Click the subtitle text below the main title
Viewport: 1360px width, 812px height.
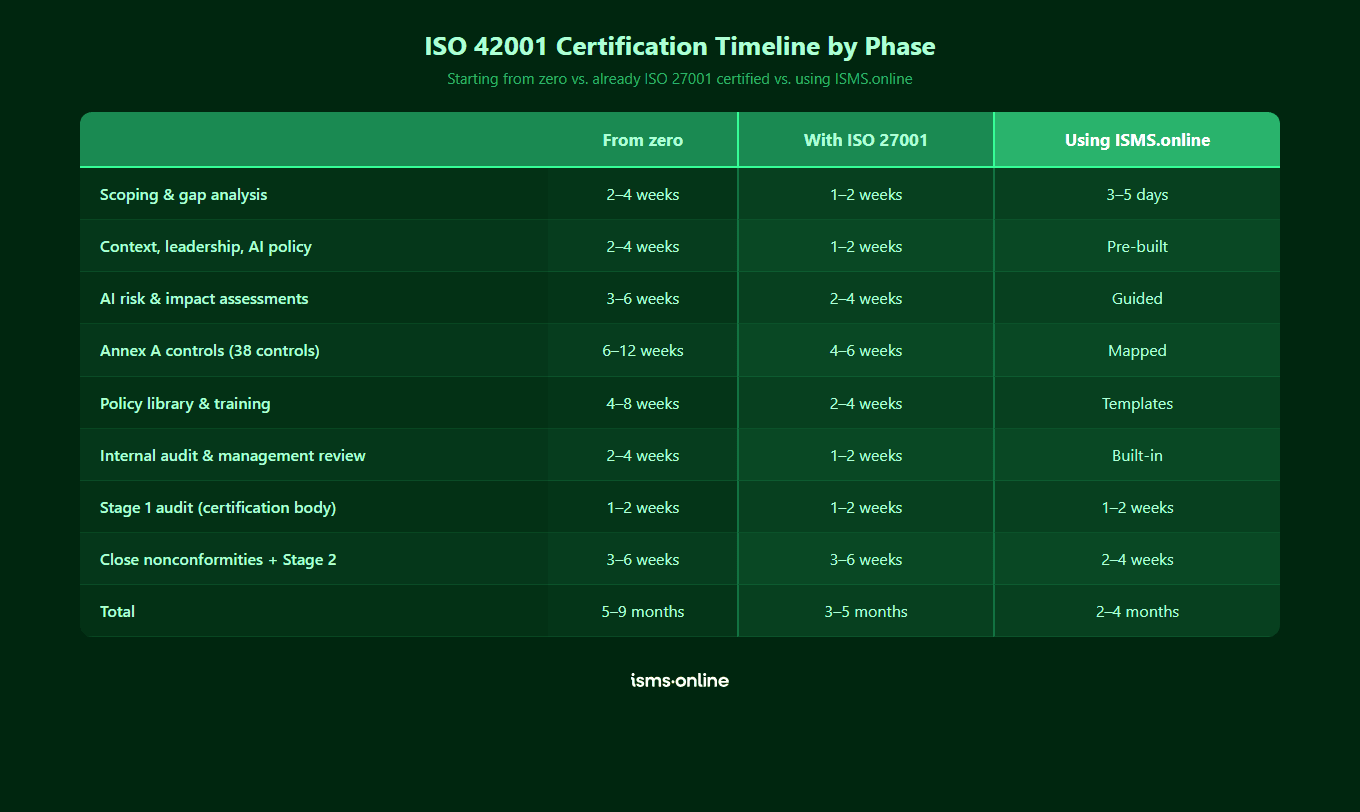[679, 79]
